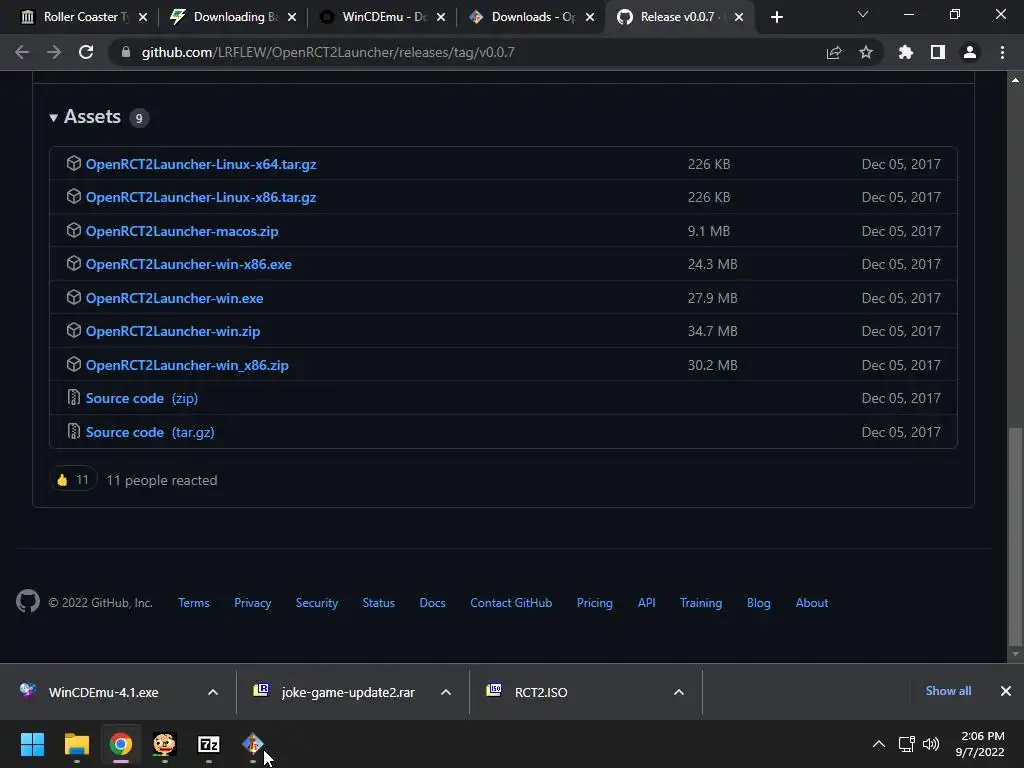Open the Training footer link
This screenshot has height=768, width=1024.
click(x=701, y=603)
